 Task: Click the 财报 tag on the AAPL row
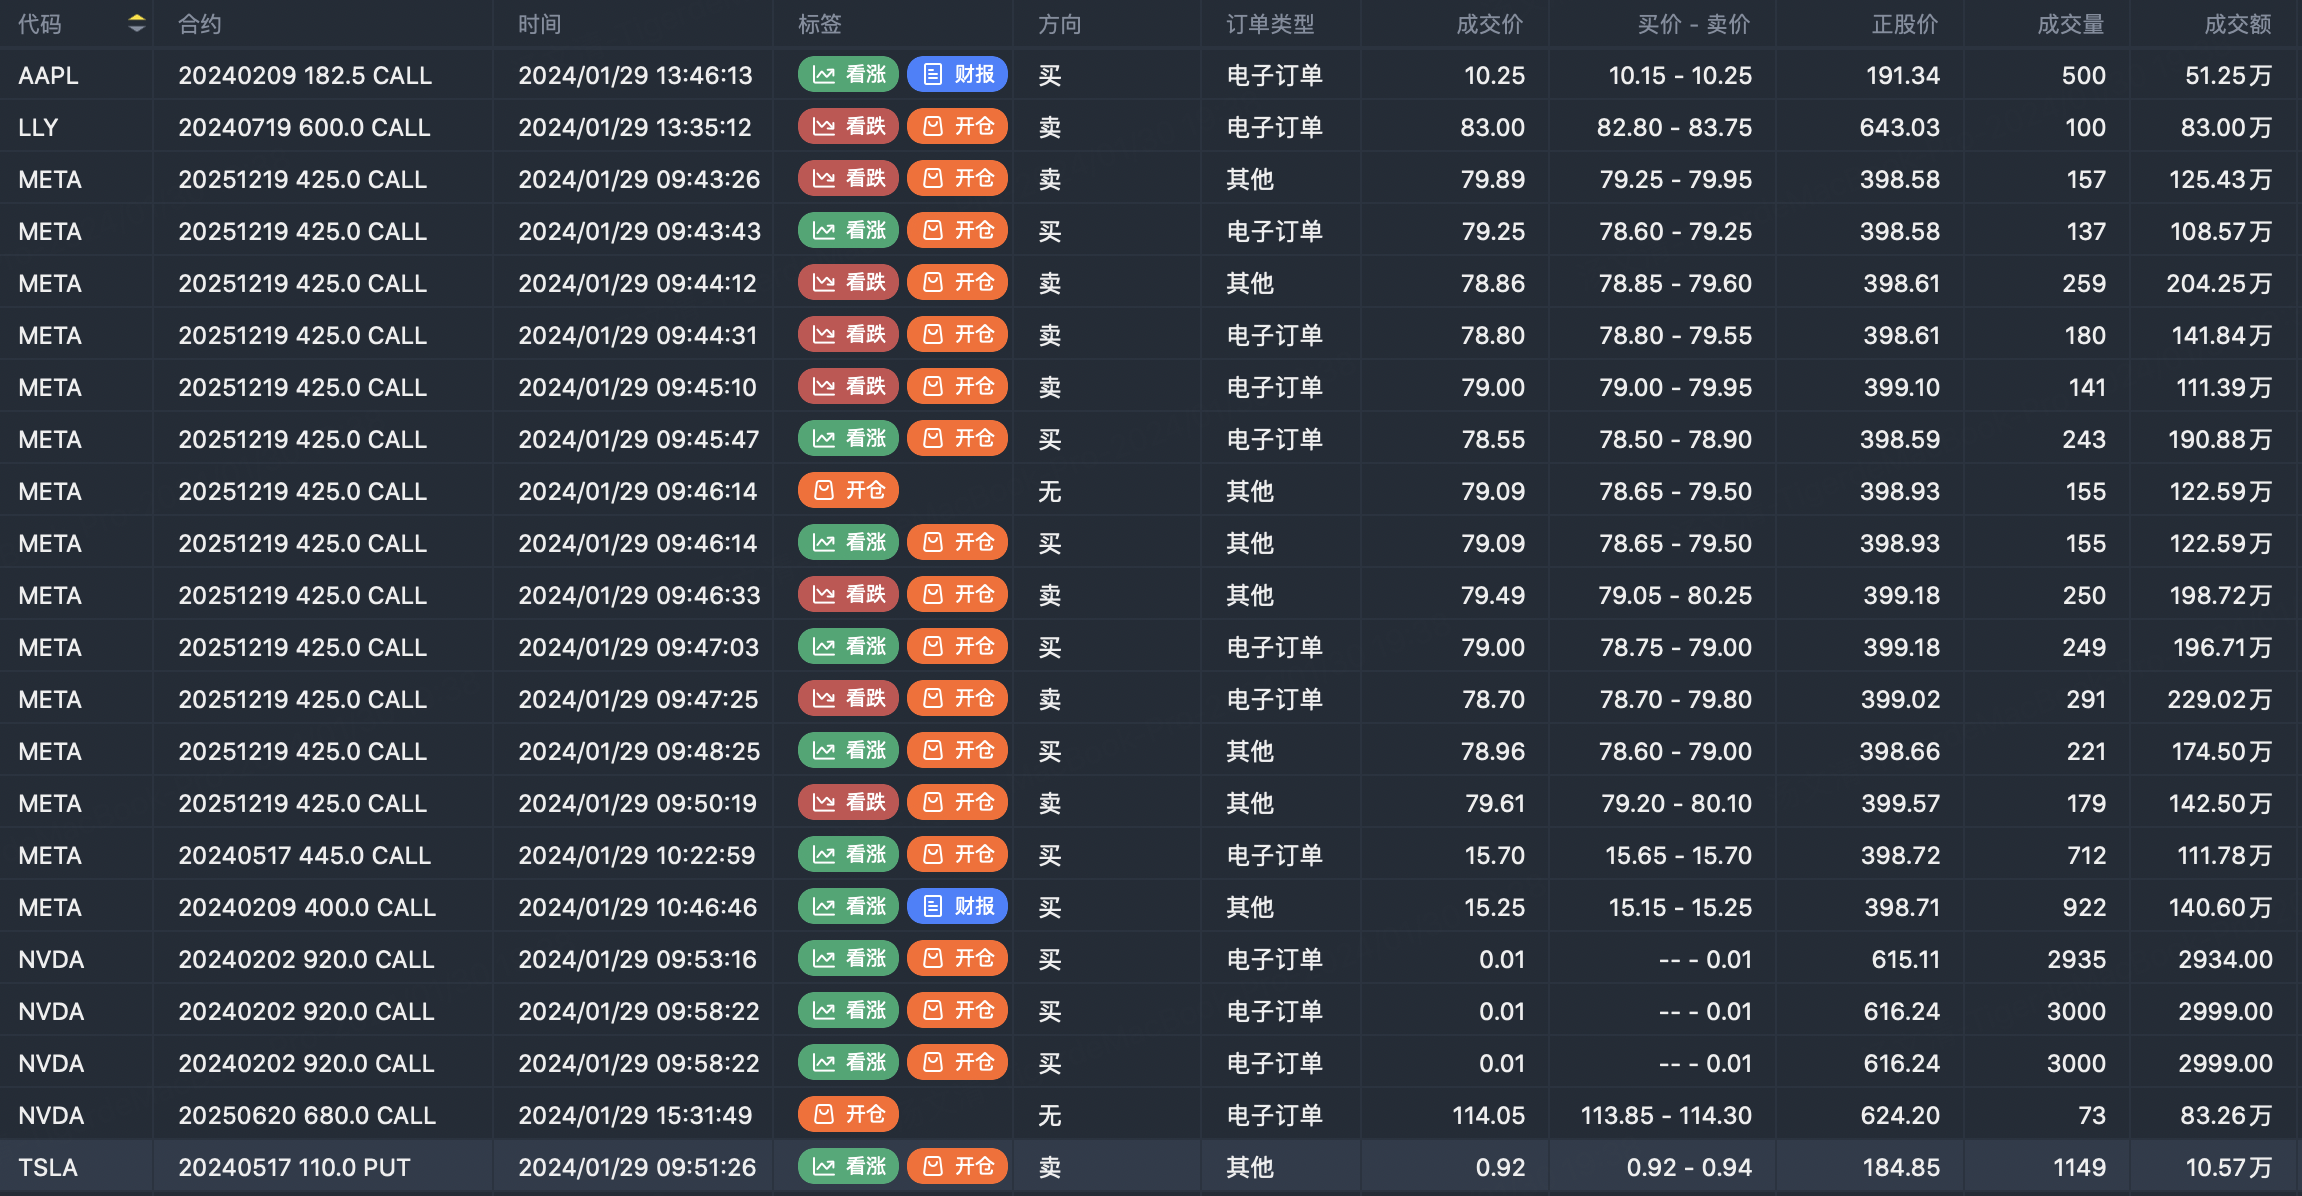point(957,75)
